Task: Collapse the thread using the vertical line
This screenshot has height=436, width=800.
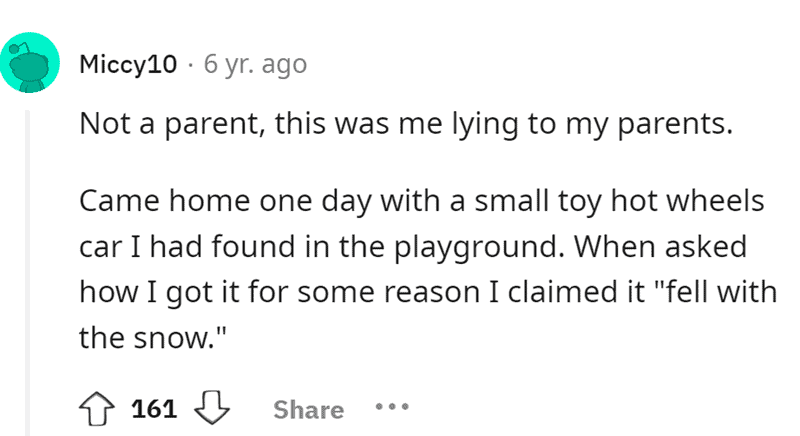Action: point(29,270)
